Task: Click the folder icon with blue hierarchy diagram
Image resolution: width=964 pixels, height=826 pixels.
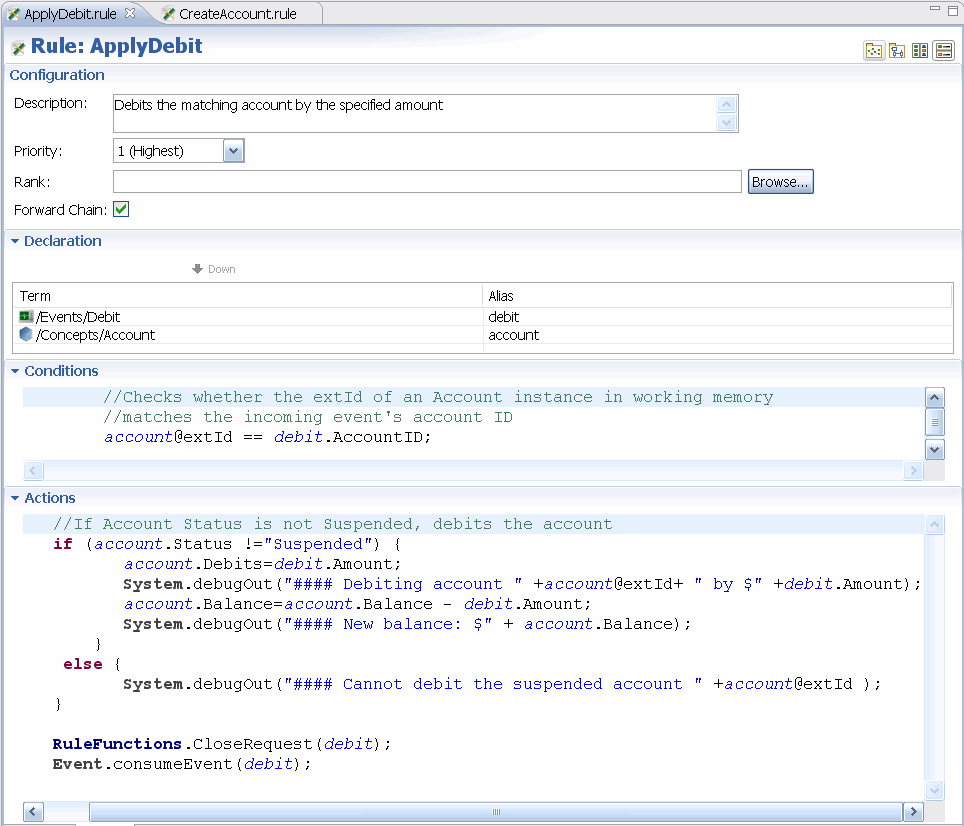Action: (897, 51)
